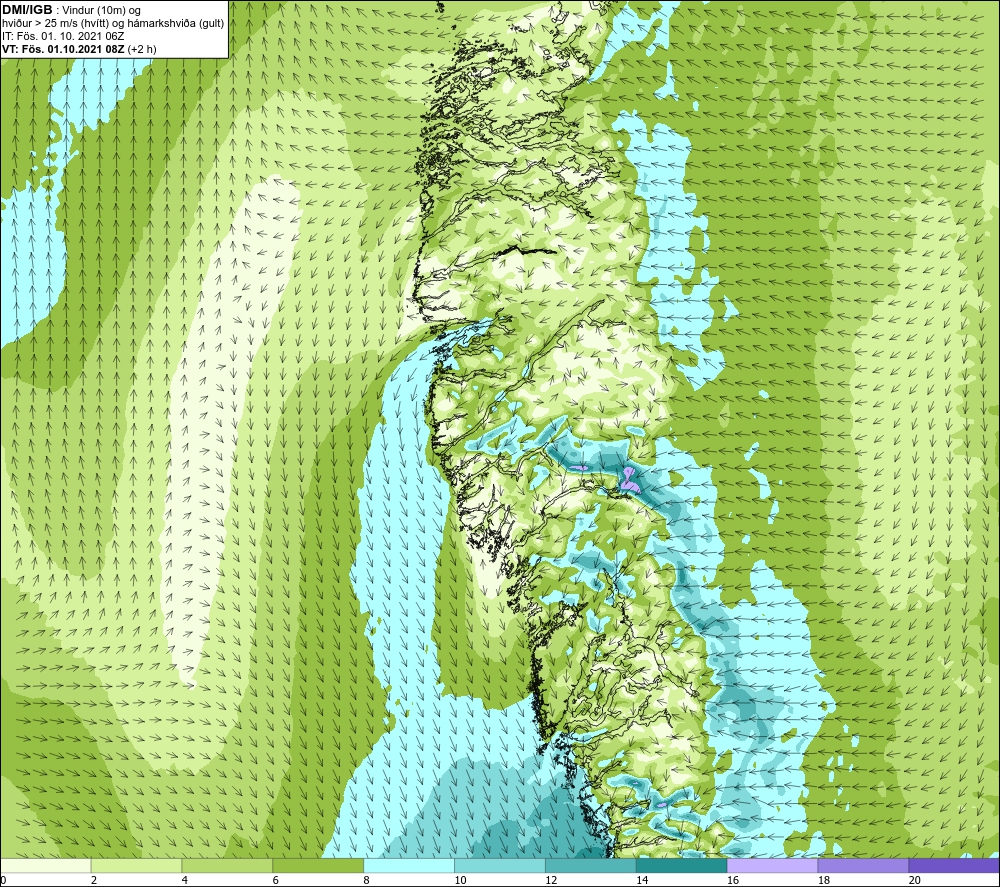Click the legend scale value "8"
The height and width of the screenshot is (887, 1000).
tap(367, 880)
